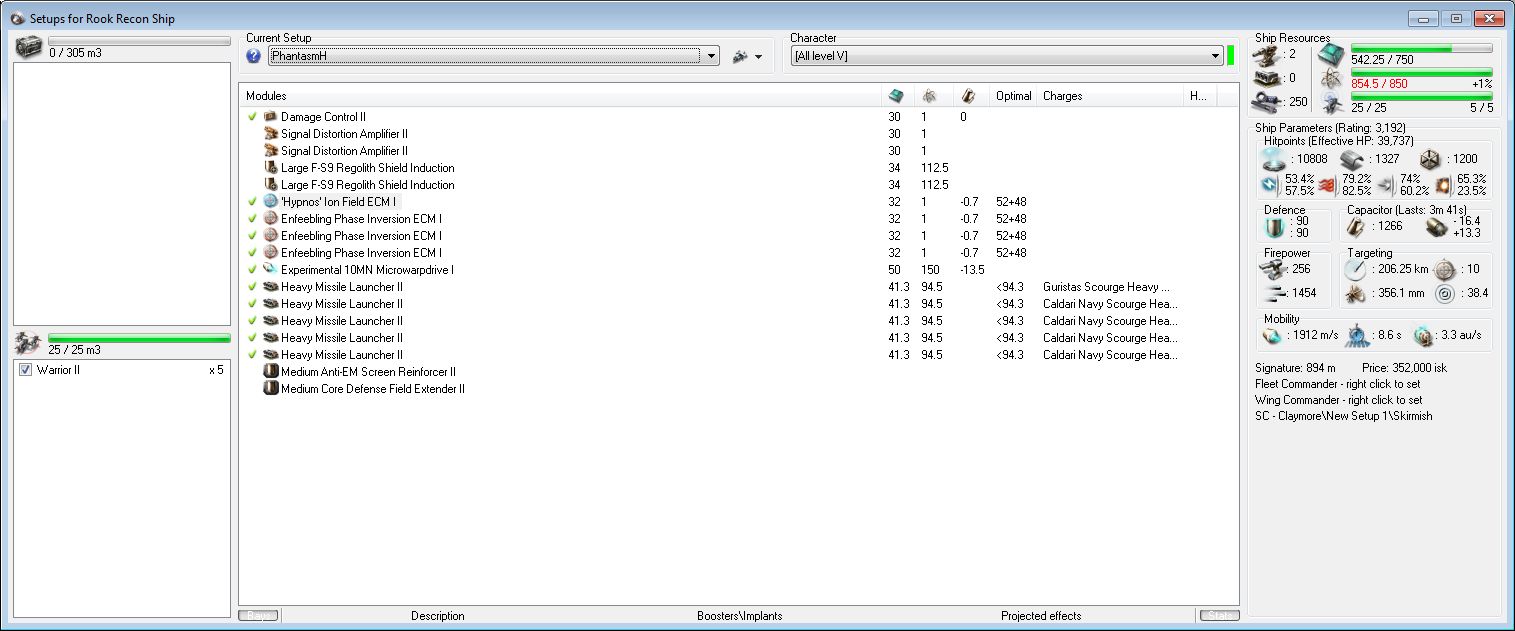Click the powergrid icon next to 854.5 / 850
Screen dimensions: 1515x631
tap(1330, 78)
